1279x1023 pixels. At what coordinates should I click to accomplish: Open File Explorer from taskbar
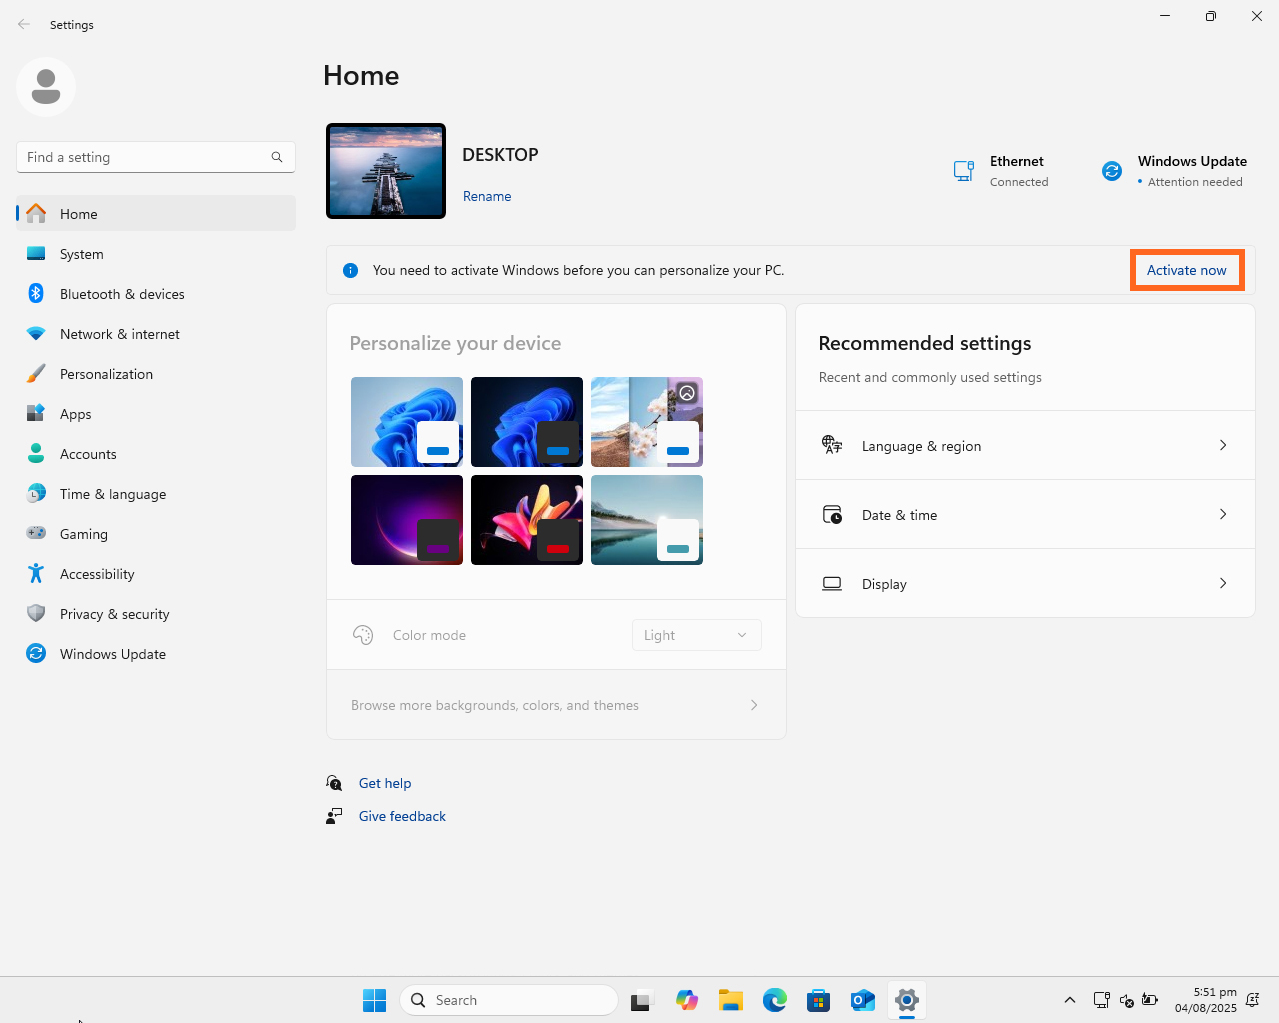click(x=731, y=1000)
